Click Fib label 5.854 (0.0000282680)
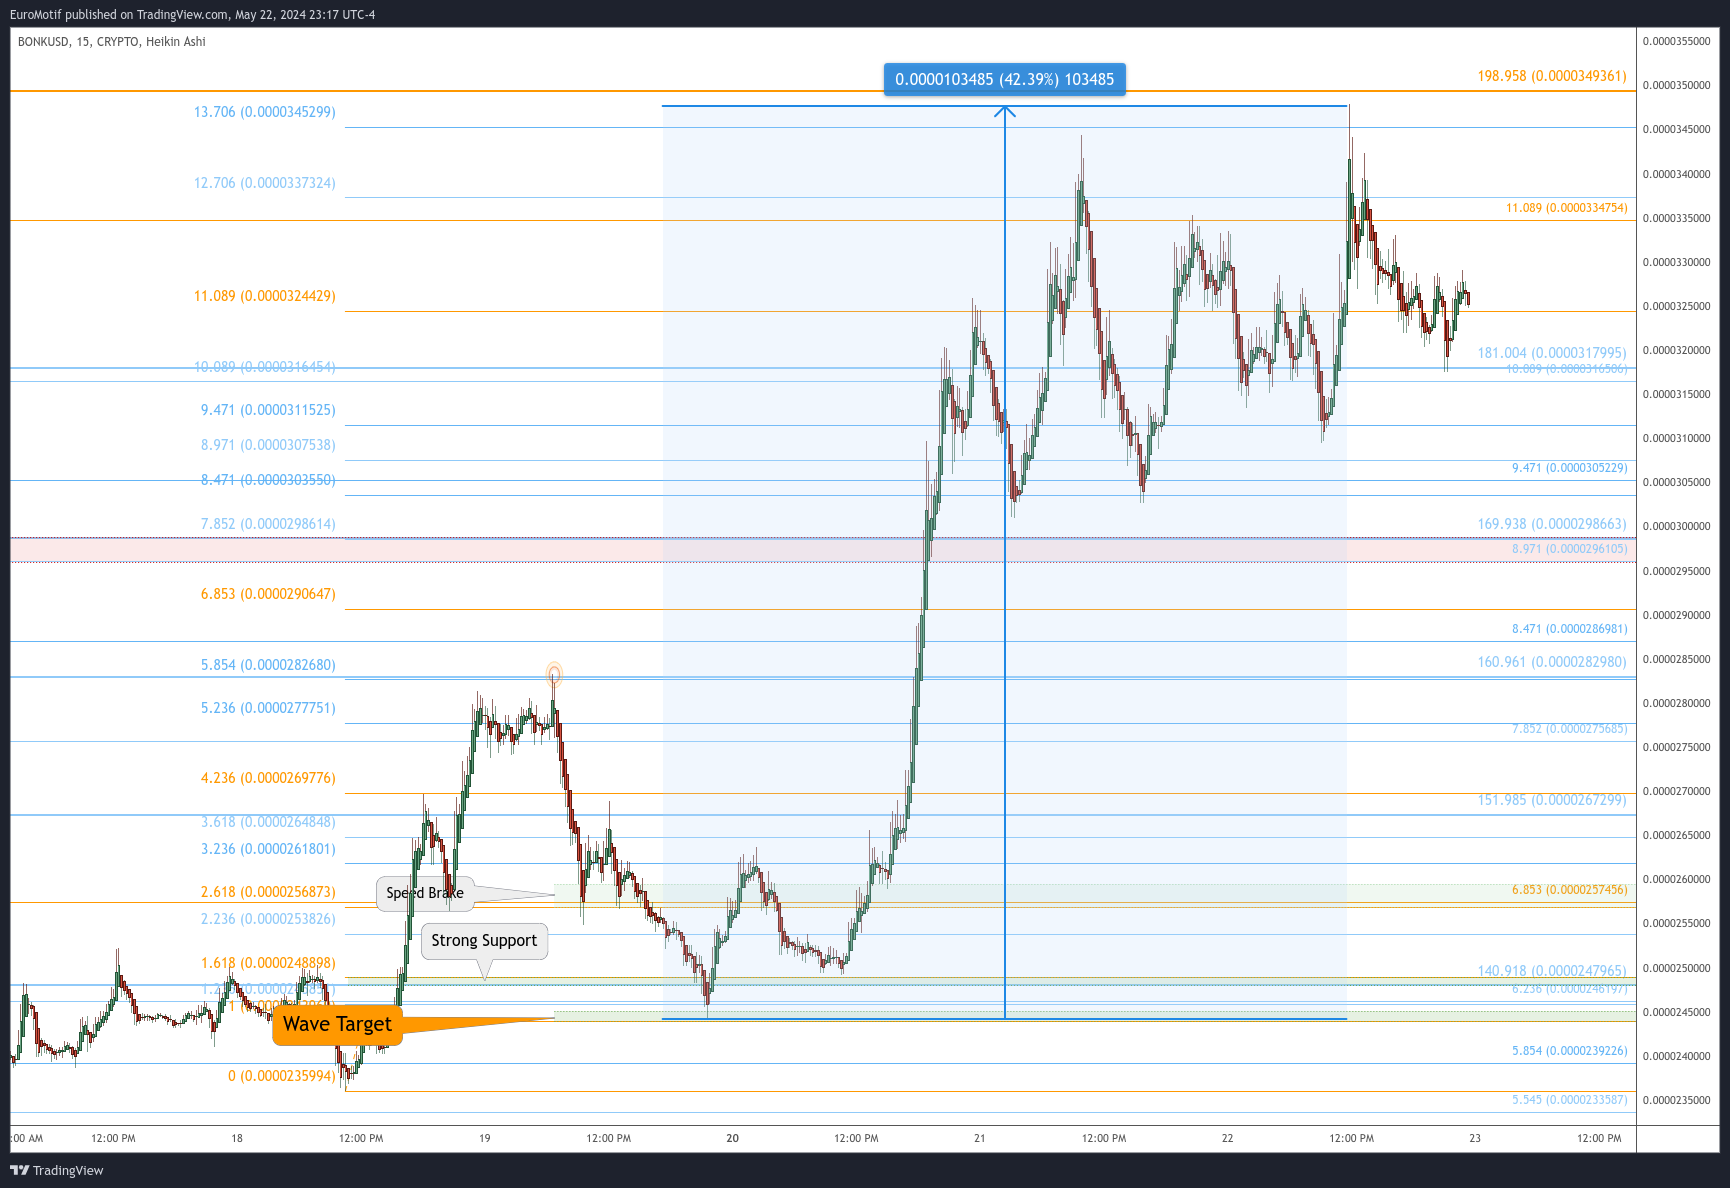 coord(268,665)
